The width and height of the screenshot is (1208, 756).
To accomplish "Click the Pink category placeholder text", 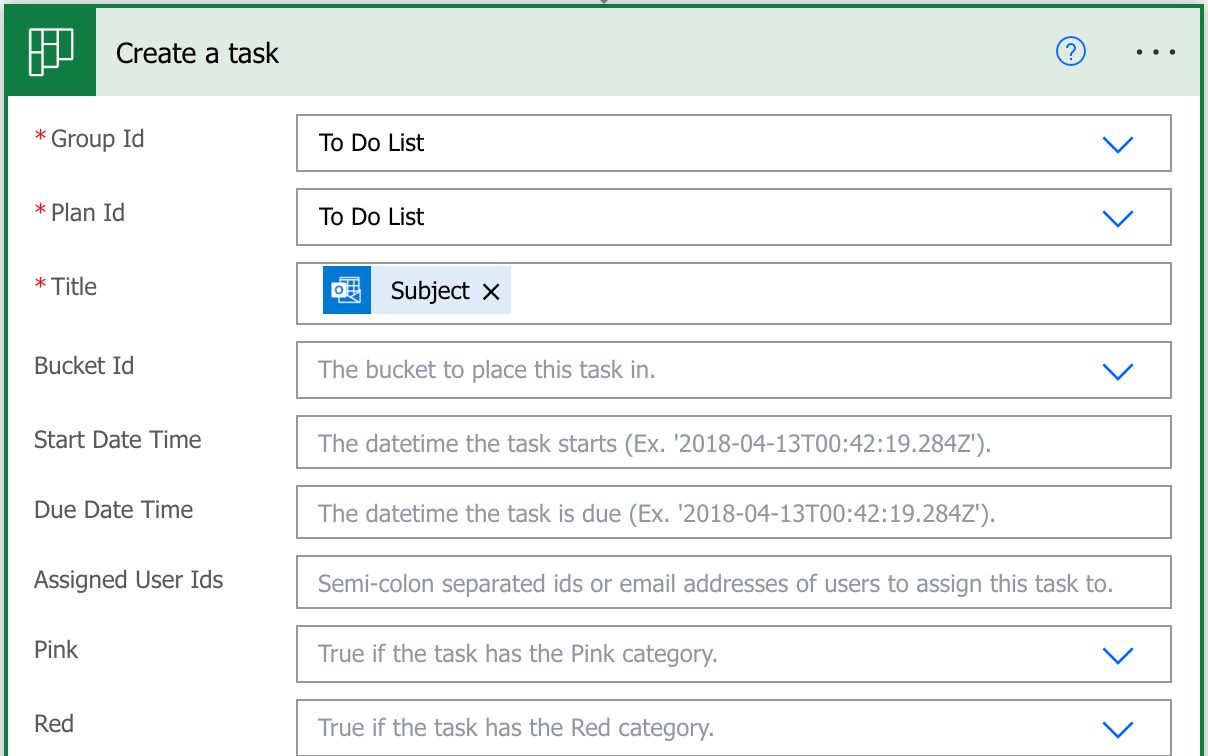I will click(x=518, y=654).
